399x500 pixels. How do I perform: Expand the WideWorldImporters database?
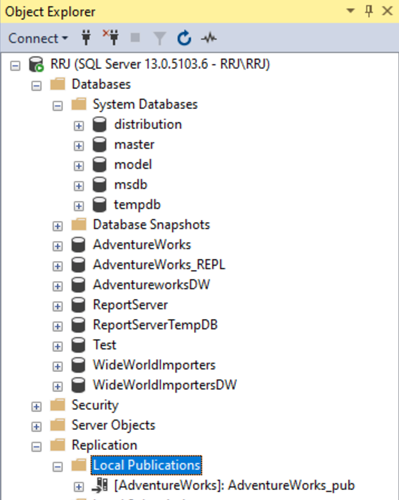58,366
